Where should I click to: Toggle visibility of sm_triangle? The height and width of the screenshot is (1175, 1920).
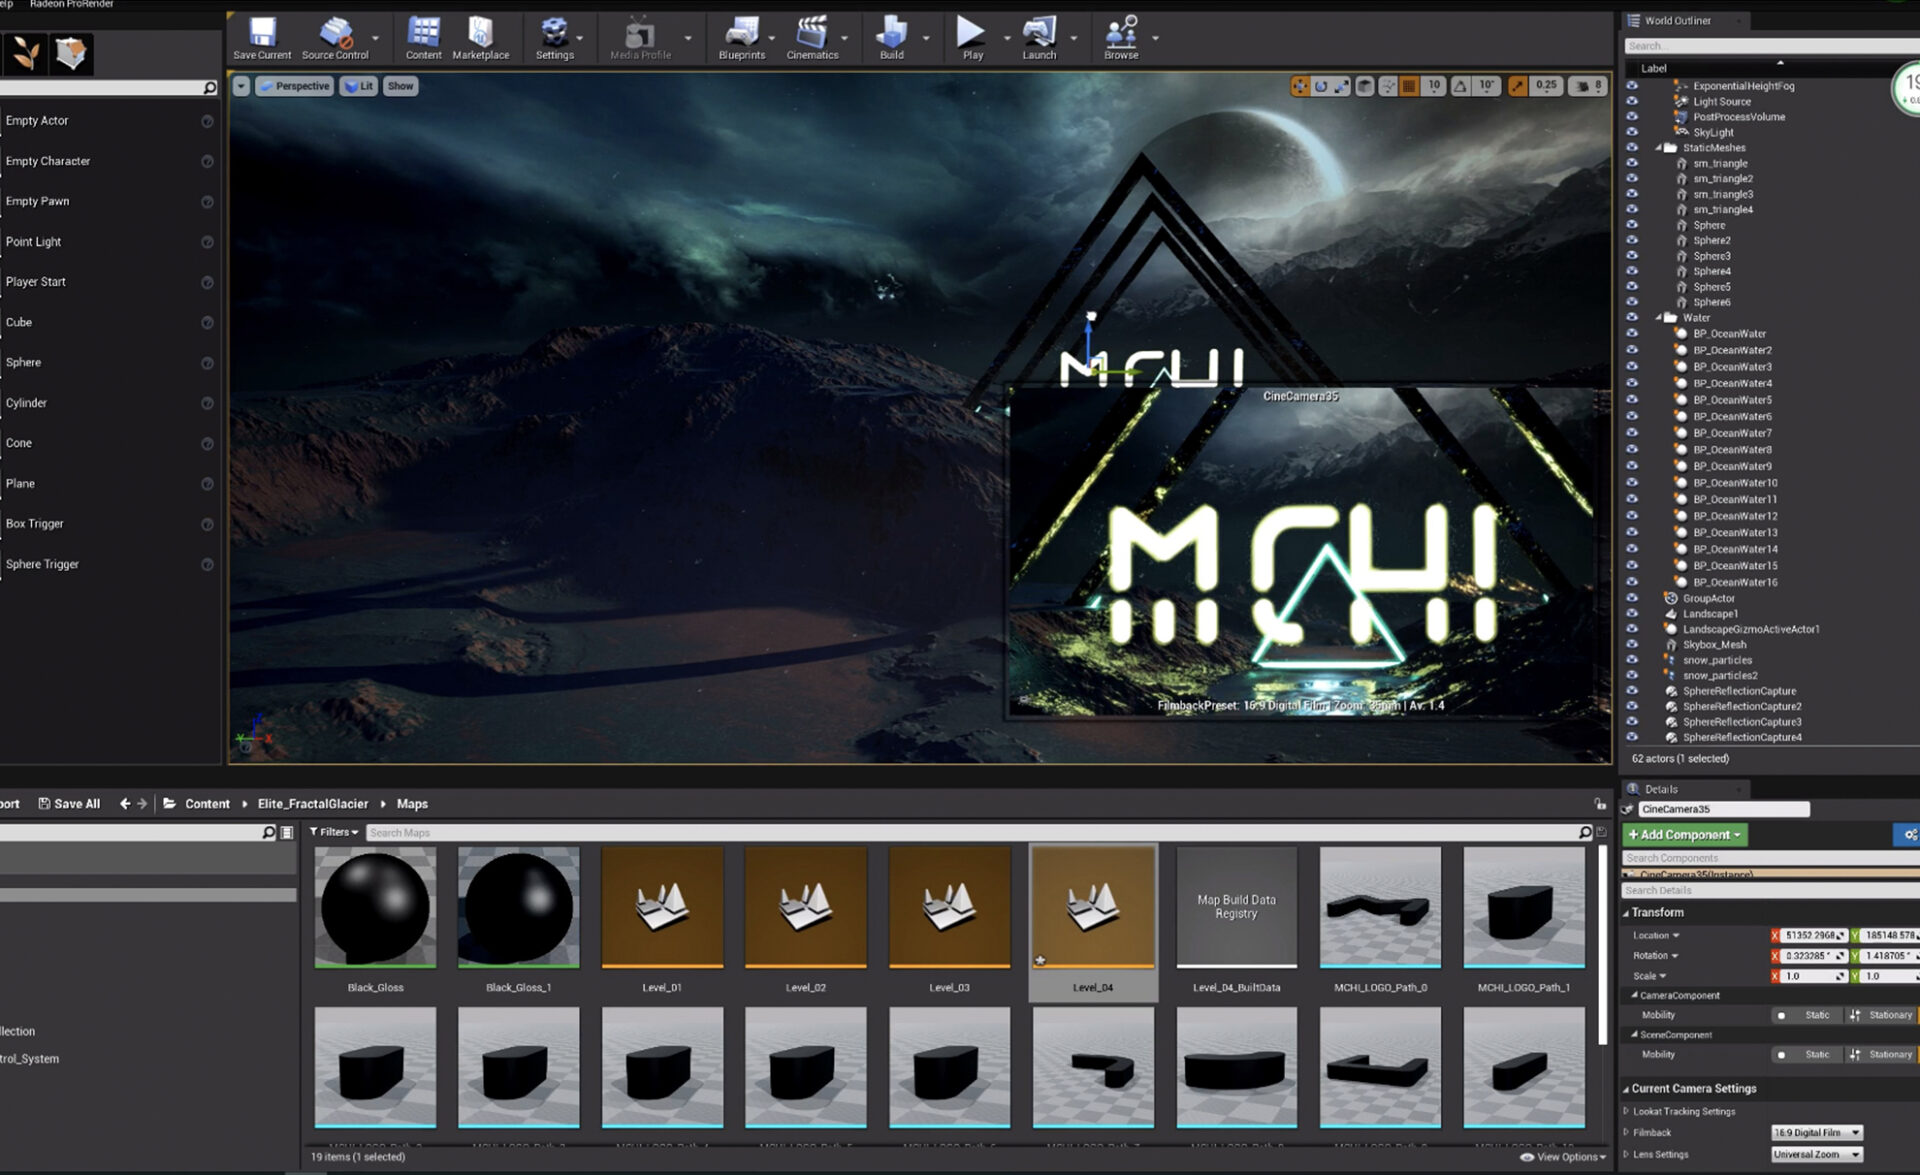pos(1632,163)
